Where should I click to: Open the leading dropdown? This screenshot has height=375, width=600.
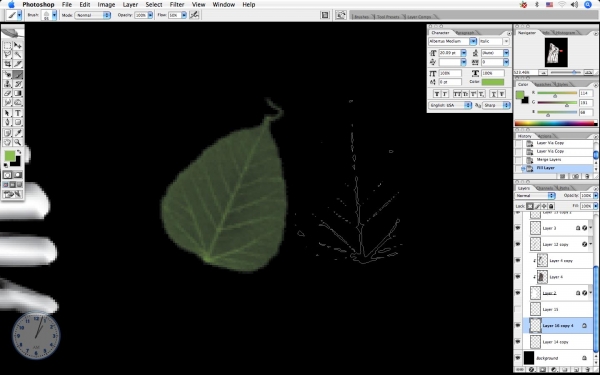(506, 53)
